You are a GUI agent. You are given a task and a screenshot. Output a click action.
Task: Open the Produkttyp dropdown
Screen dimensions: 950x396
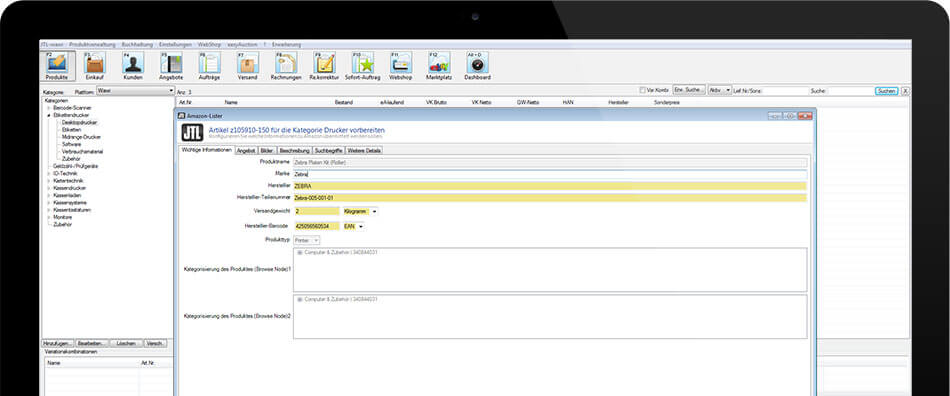[307, 240]
